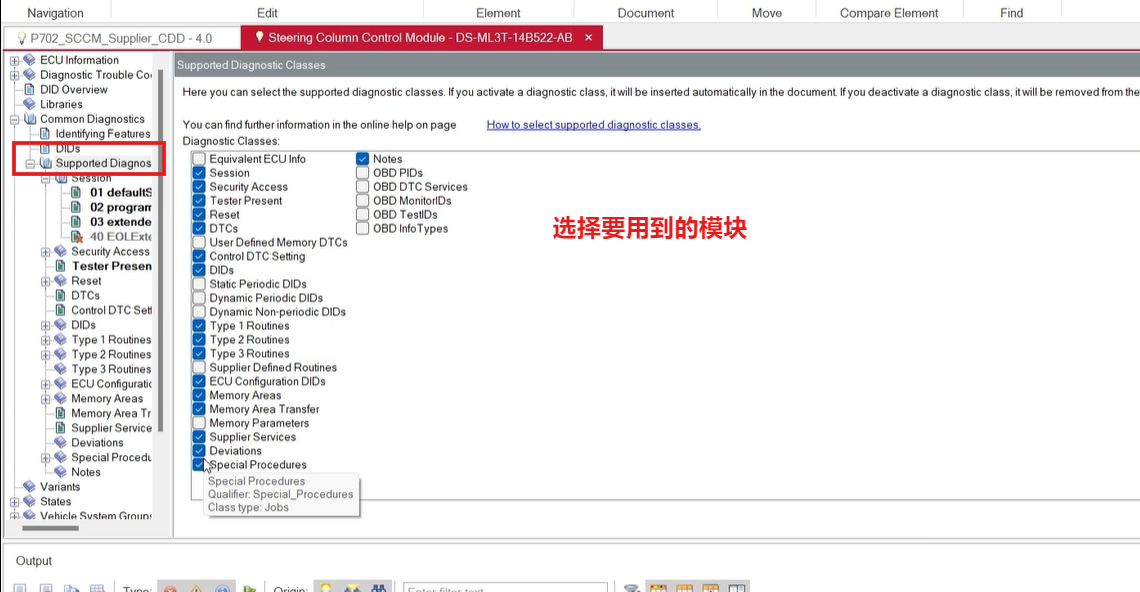The width and height of the screenshot is (1140, 592).
Task: Enable User Defined Memory DTCs checkbox
Action: [199, 242]
